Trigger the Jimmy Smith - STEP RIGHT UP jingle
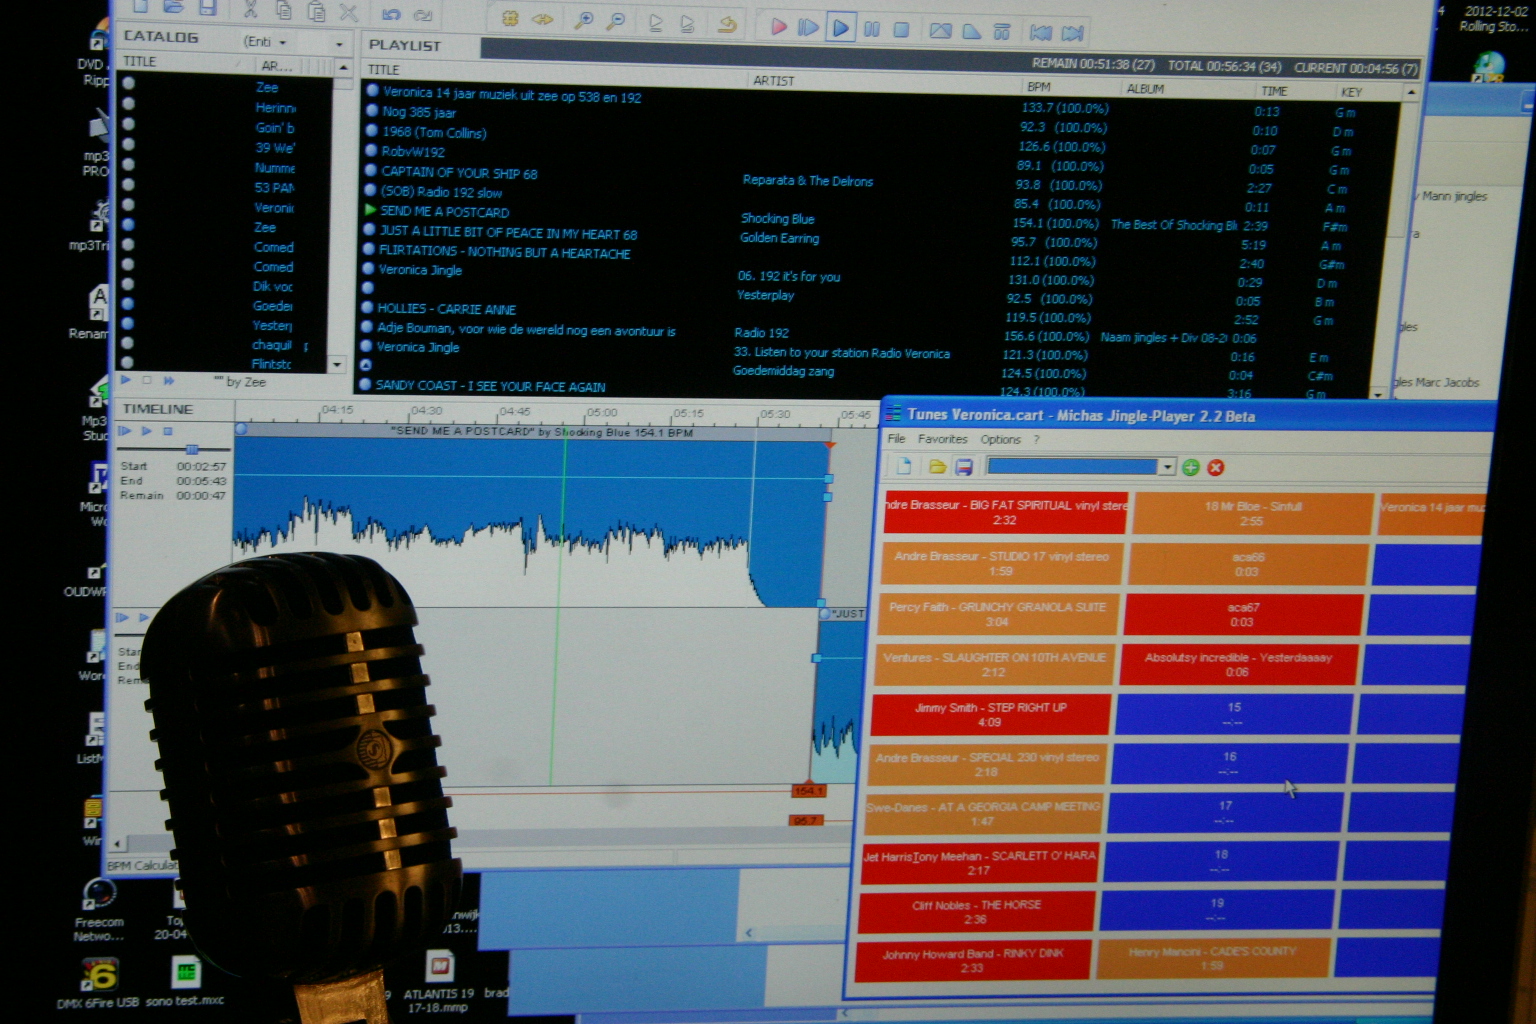This screenshot has height=1024, width=1536. 990,714
